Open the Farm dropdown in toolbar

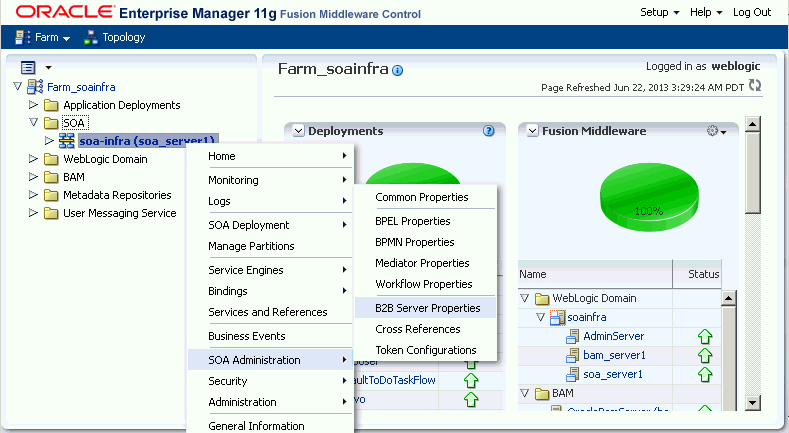tap(52, 37)
